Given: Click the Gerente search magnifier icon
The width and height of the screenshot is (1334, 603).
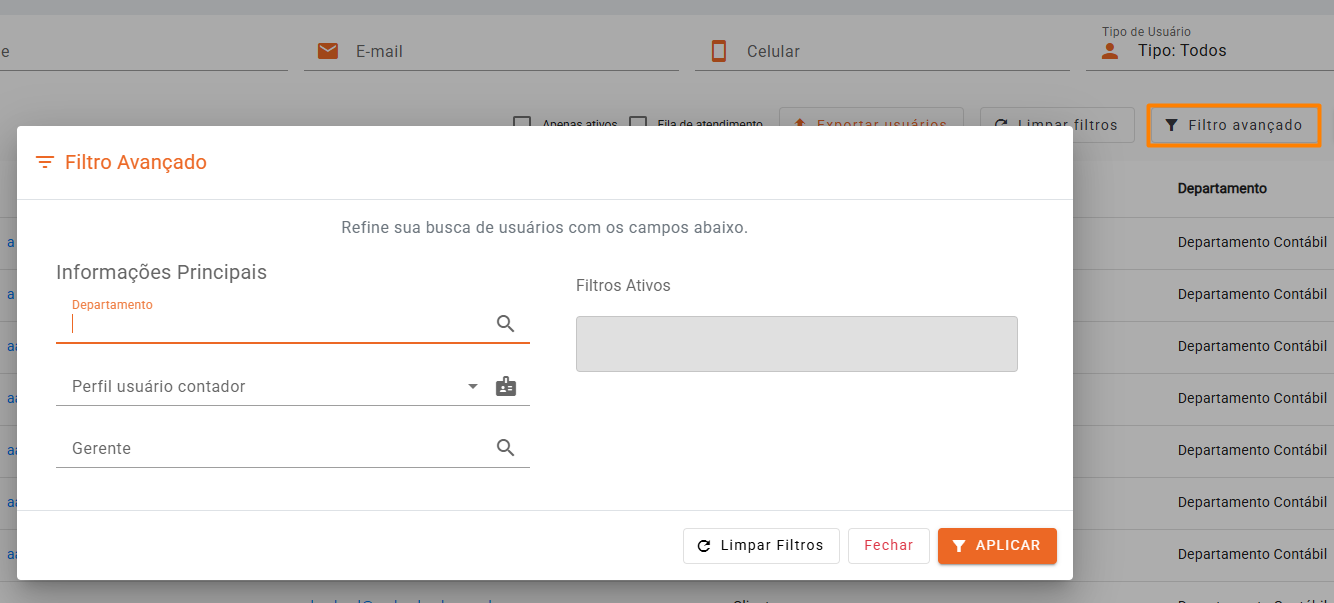Looking at the screenshot, I should click(506, 447).
